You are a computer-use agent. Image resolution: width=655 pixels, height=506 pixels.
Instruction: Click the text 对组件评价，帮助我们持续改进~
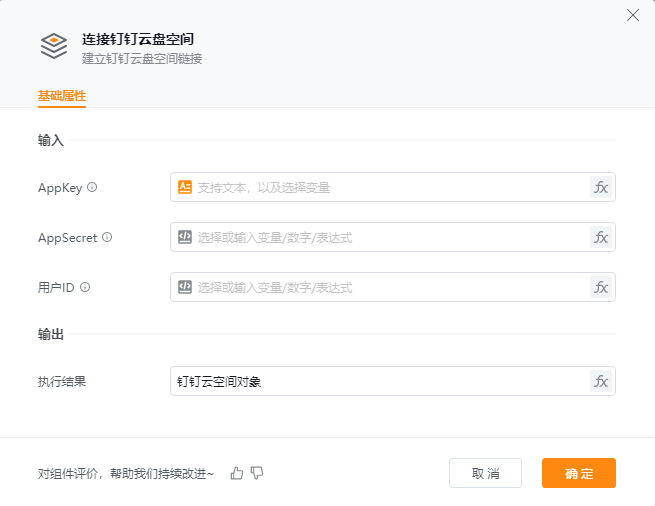pos(126,473)
